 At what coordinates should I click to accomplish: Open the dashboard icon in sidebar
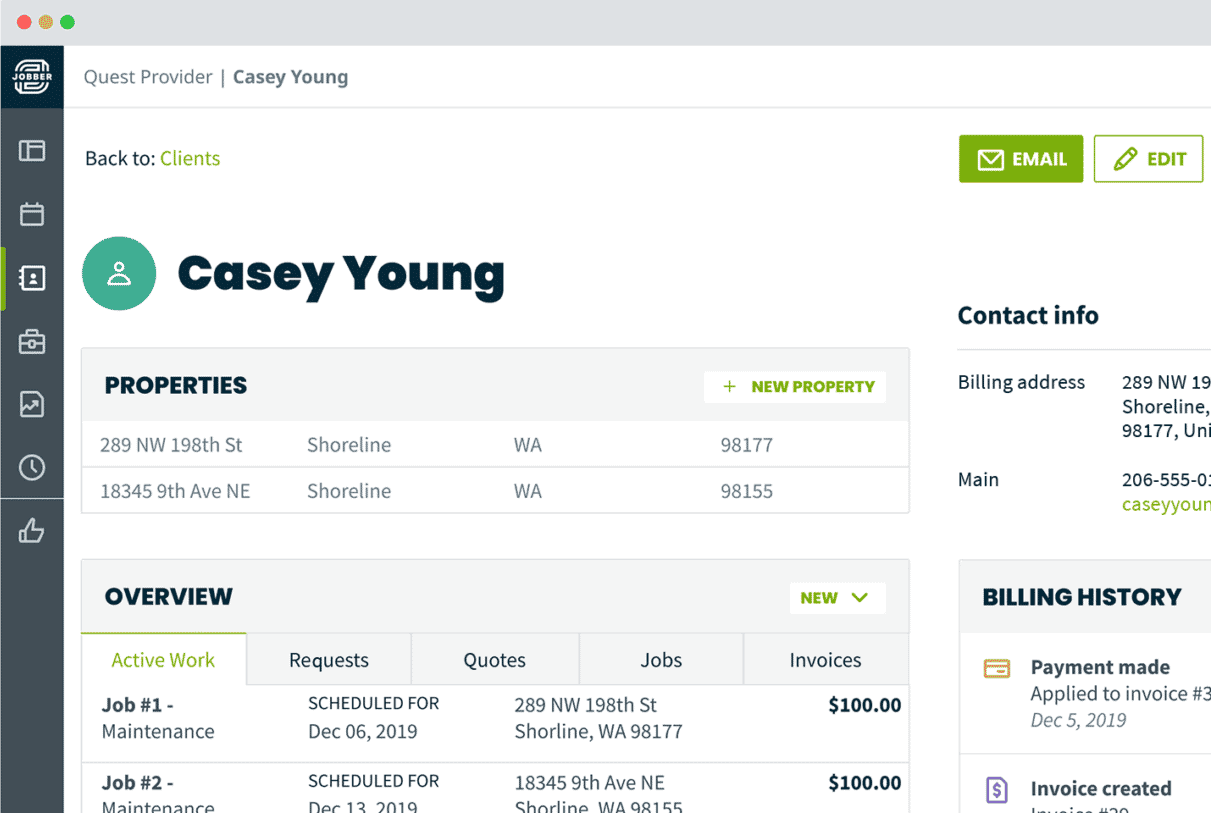32,151
